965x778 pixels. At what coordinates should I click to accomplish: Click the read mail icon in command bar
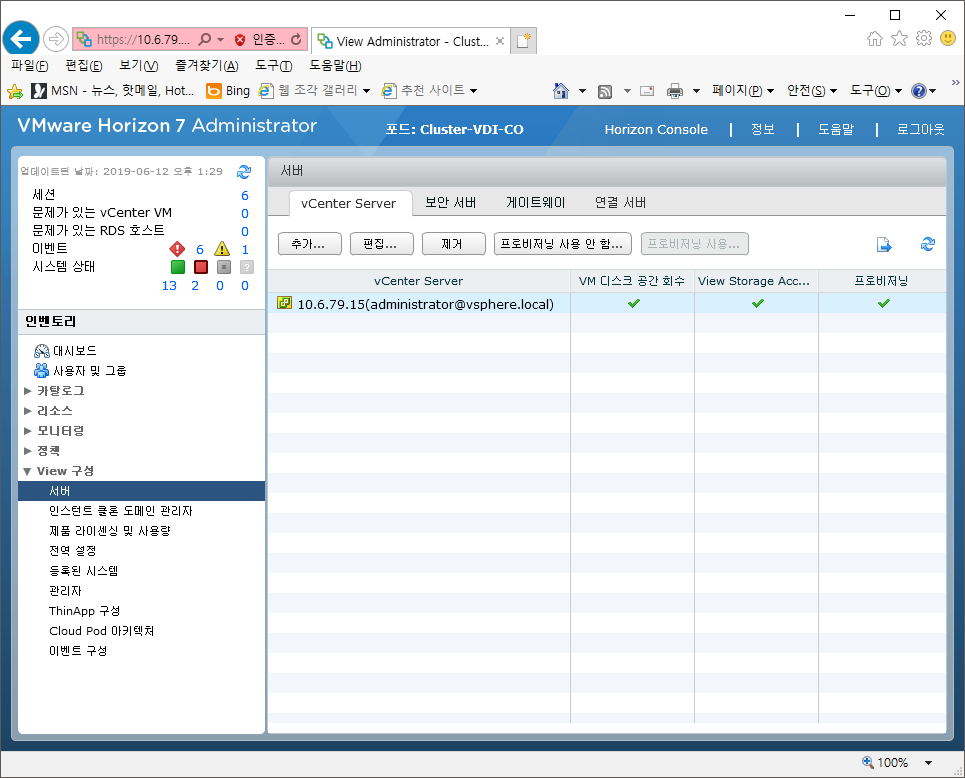tap(647, 91)
